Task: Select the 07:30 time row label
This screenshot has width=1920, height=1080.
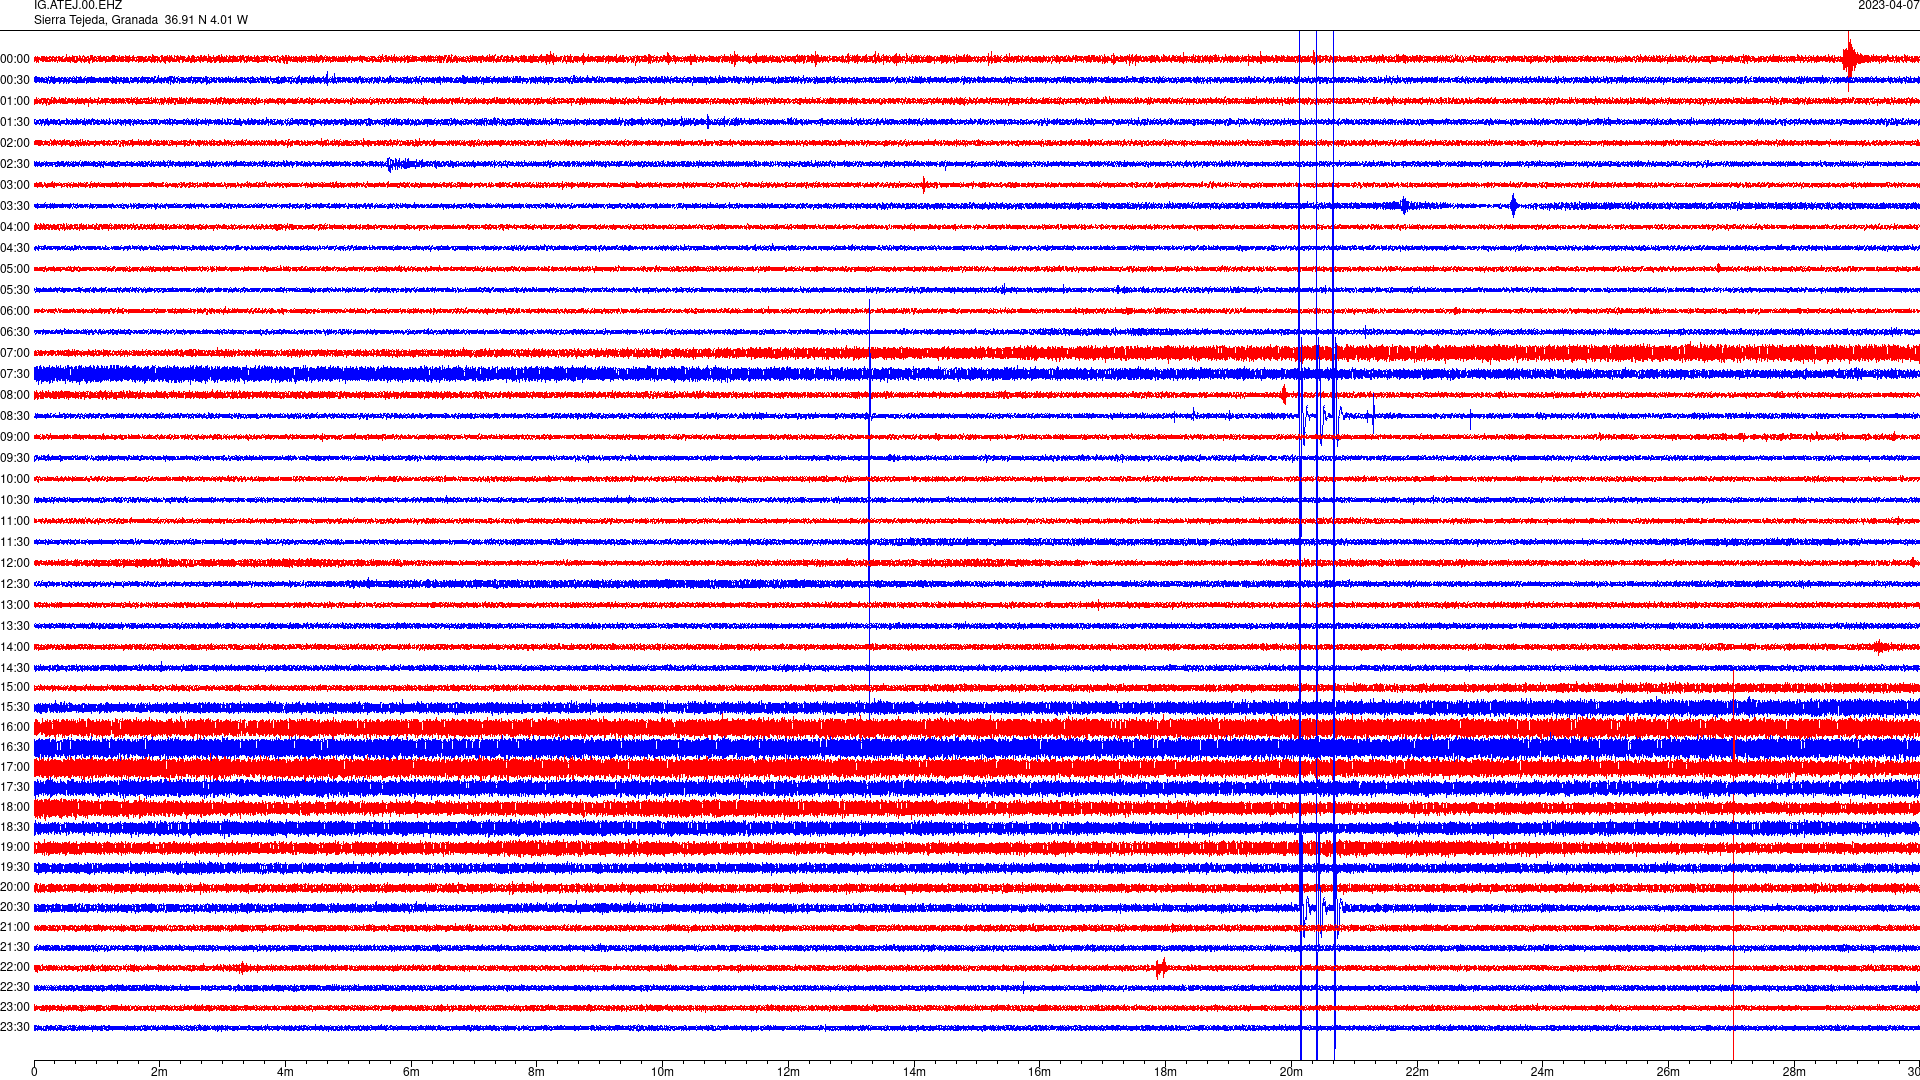Action: click(x=15, y=374)
